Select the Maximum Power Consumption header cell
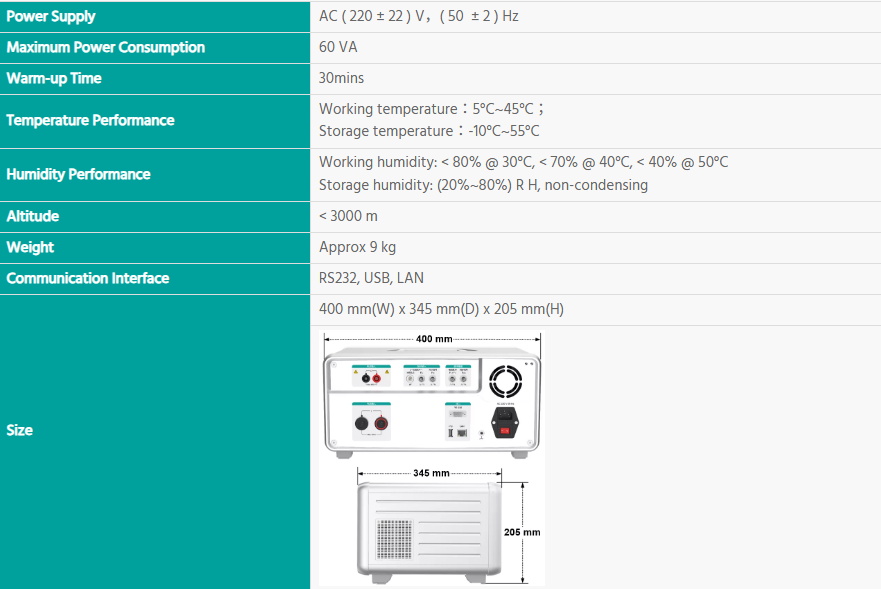This screenshot has height=589, width=881. (105, 47)
